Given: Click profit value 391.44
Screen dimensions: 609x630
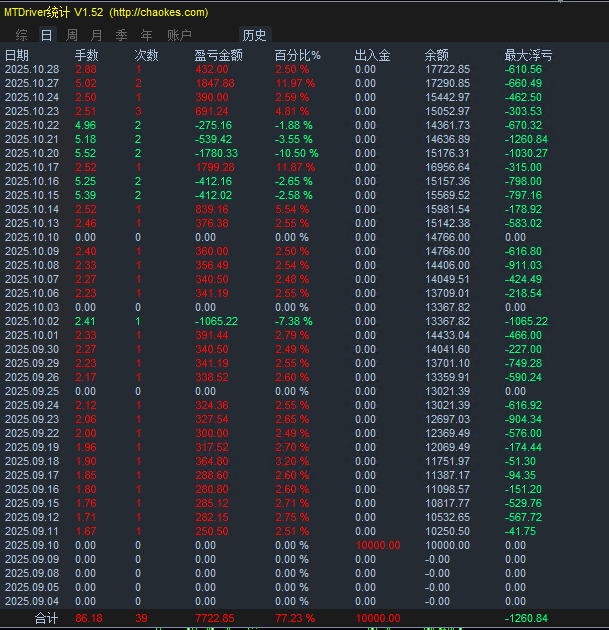Looking at the screenshot, I should click(212, 335).
